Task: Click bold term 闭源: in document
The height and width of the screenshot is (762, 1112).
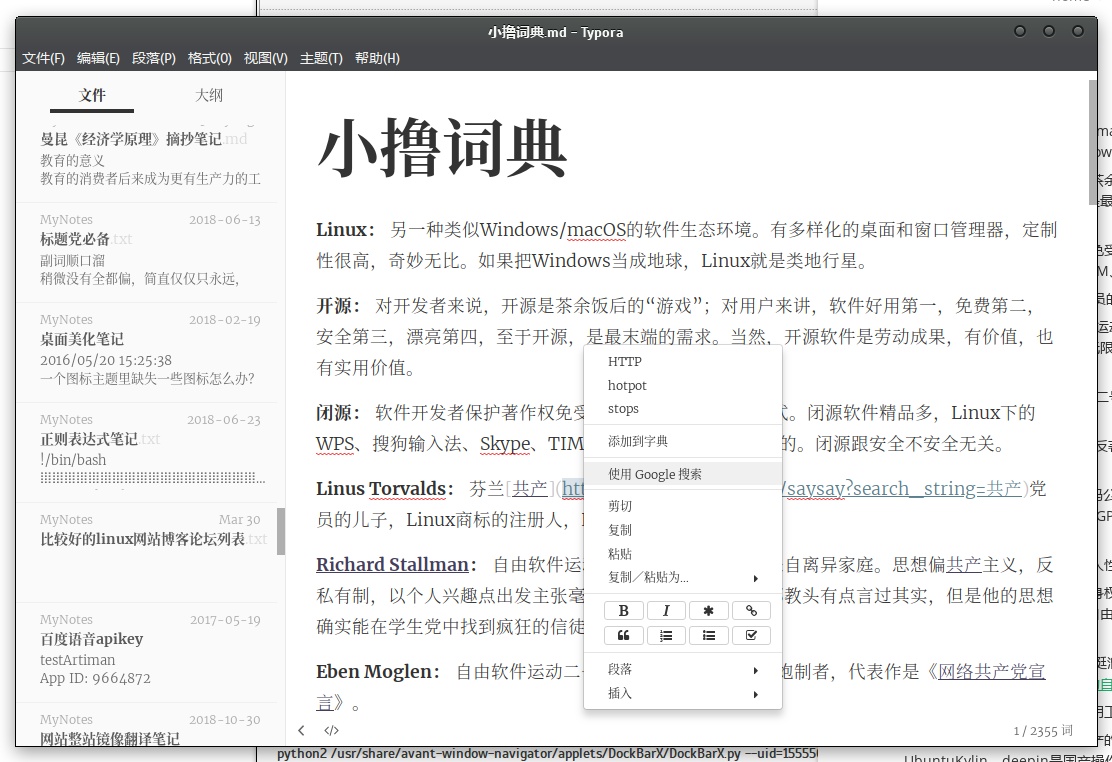Action: tap(338, 413)
